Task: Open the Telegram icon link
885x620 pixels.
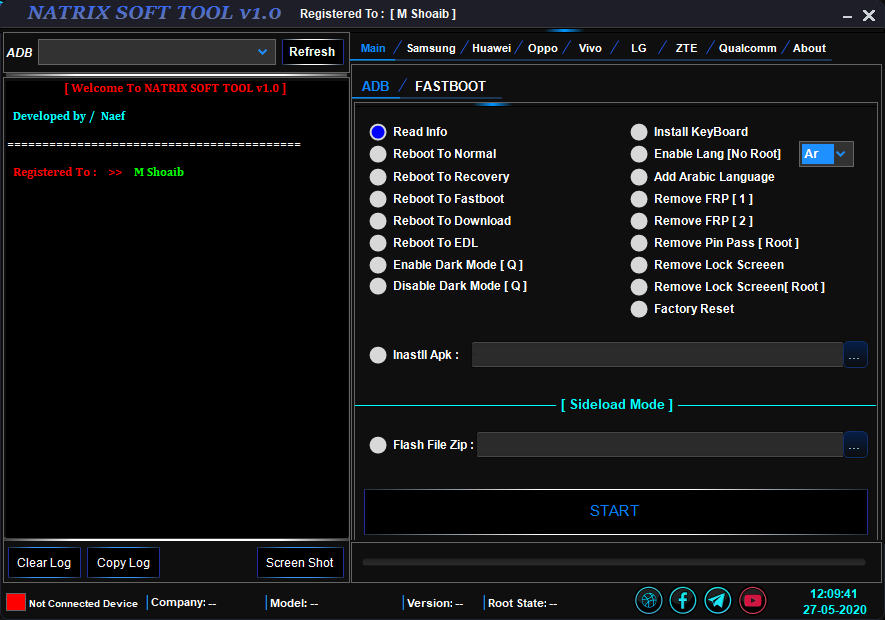Action: [x=718, y=600]
